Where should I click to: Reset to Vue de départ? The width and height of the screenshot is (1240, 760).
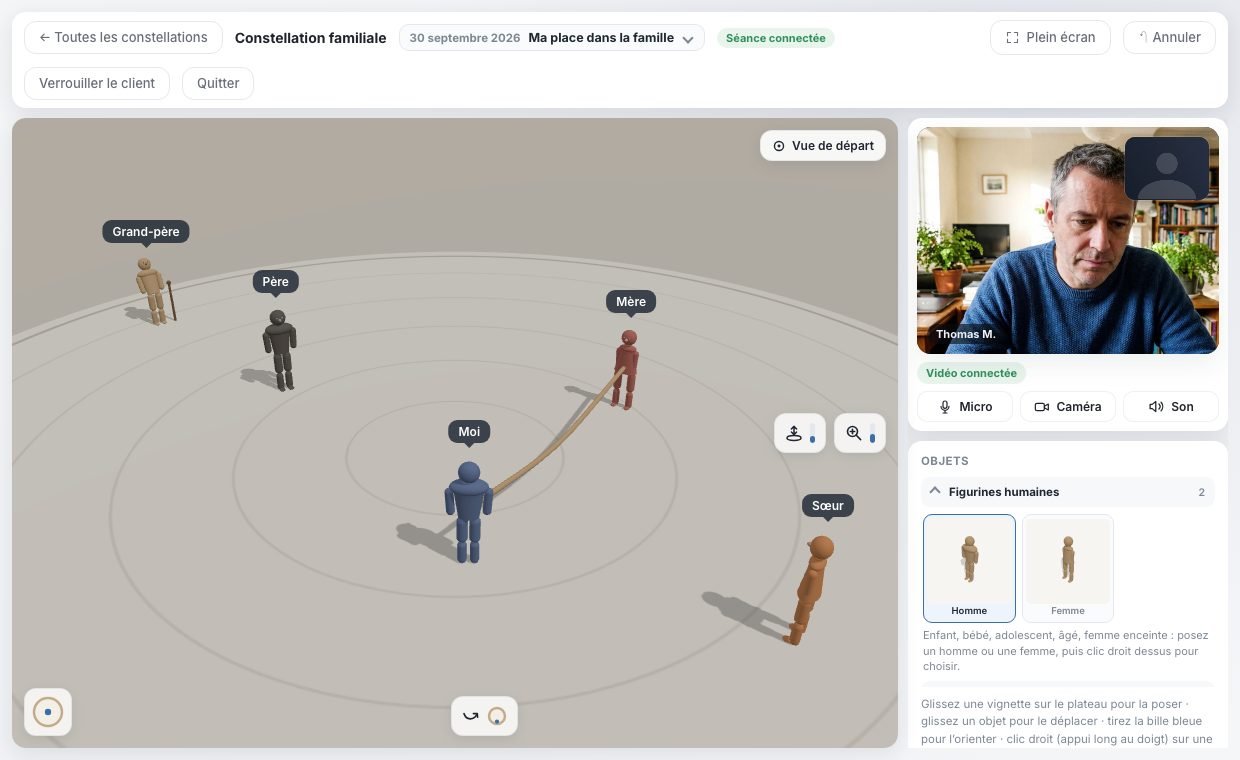(823, 146)
